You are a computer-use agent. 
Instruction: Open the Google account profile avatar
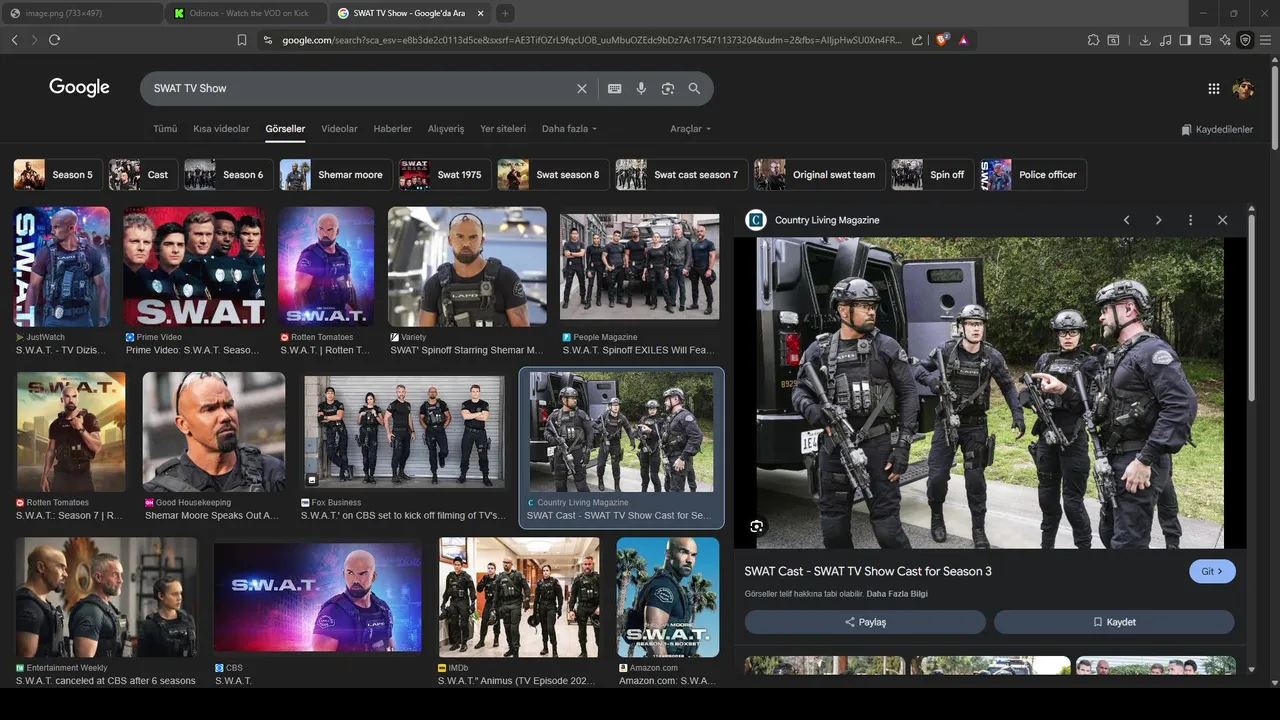coord(1243,88)
